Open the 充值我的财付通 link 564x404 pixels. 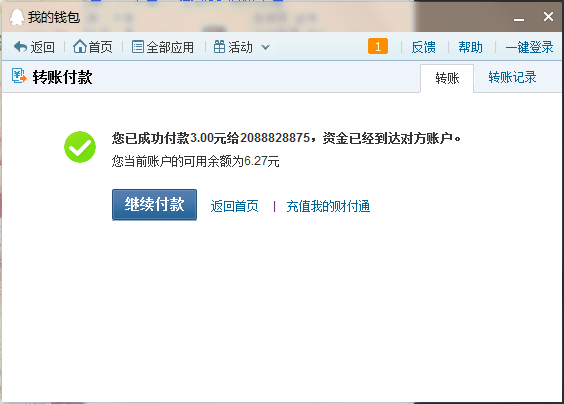328,206
